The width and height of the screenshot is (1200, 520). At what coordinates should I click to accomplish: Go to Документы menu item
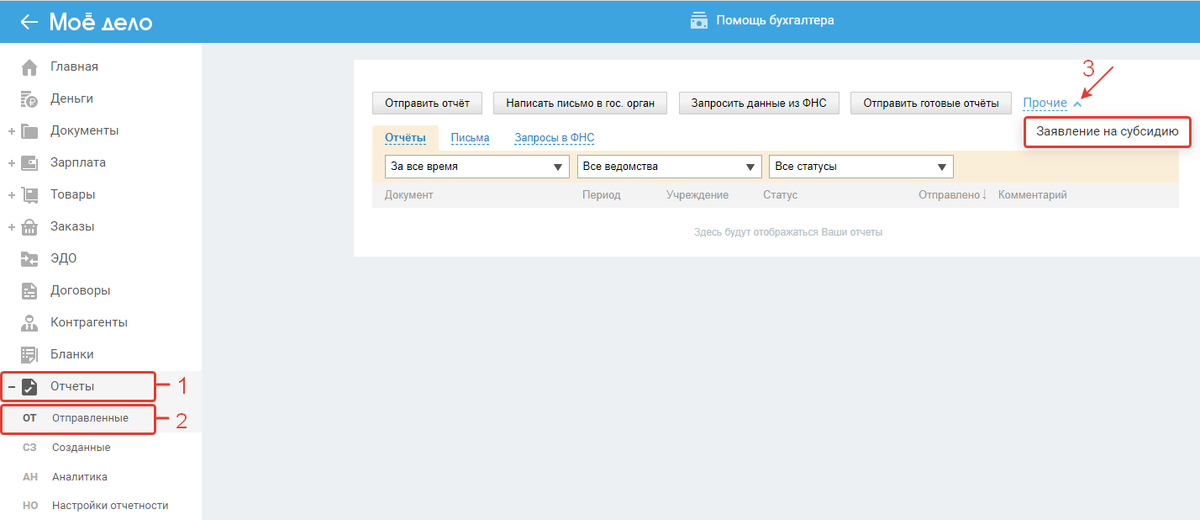[84, 131]
